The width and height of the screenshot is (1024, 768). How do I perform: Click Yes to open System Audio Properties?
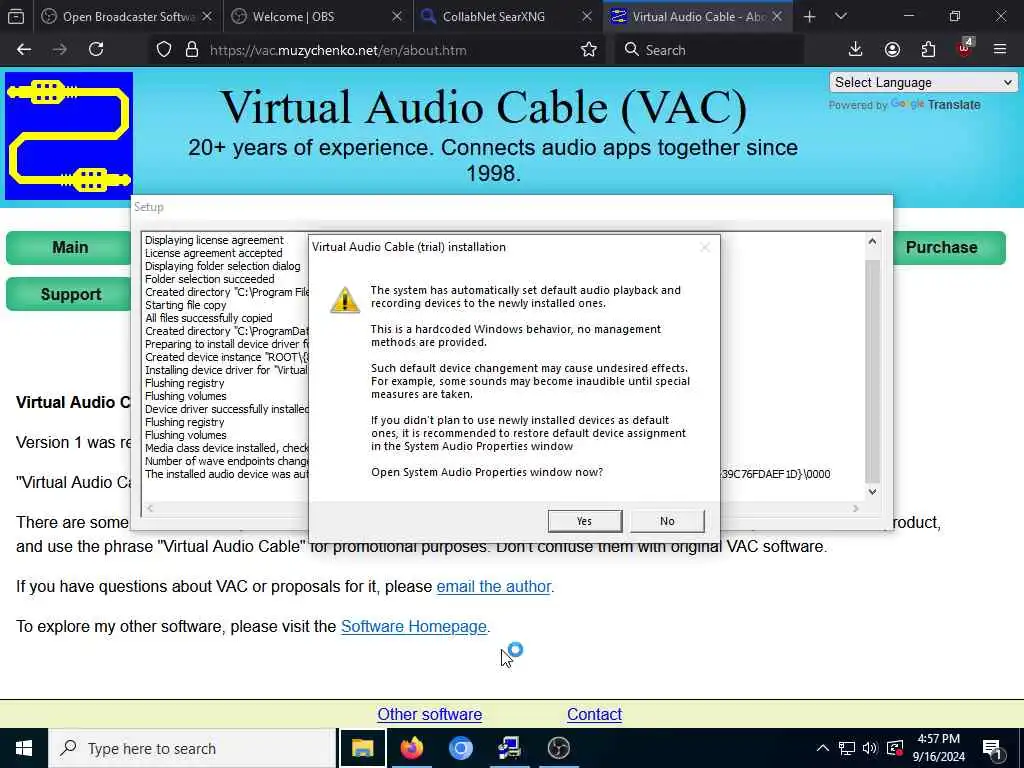pos(584,521)
